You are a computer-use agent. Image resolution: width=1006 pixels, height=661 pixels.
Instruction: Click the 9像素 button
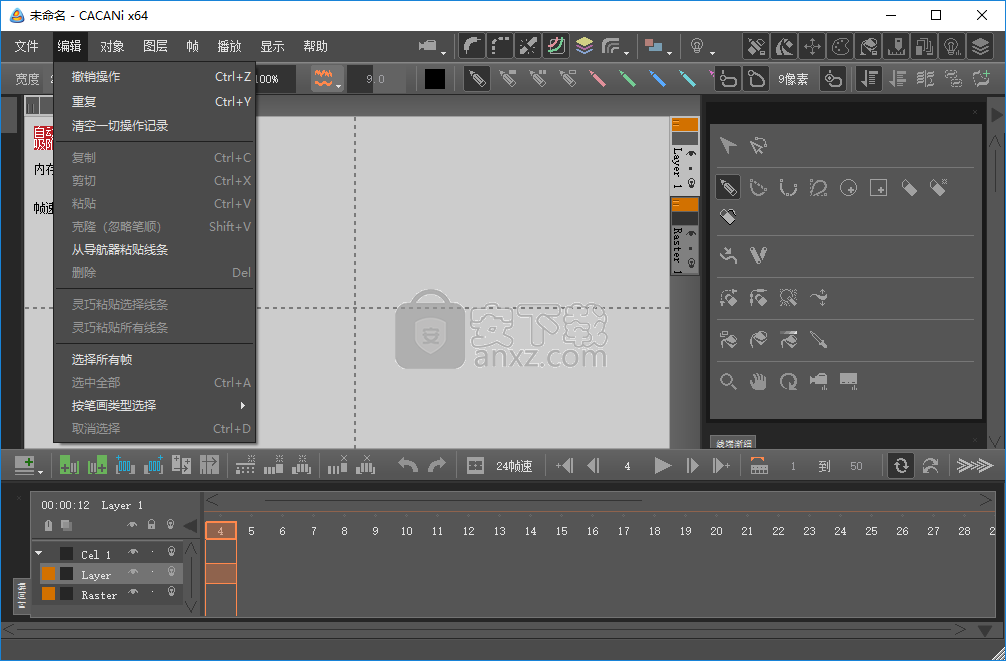pyautogui.click(x=793, y=80)
